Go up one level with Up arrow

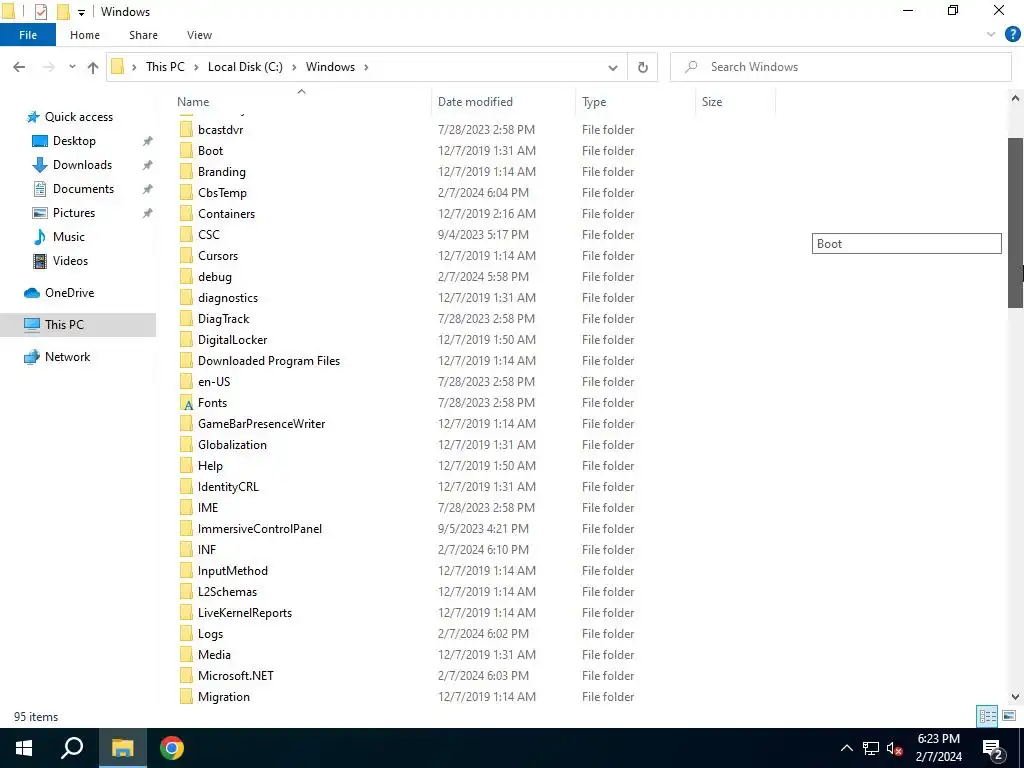pyautogui.click(x=93, y=67)
